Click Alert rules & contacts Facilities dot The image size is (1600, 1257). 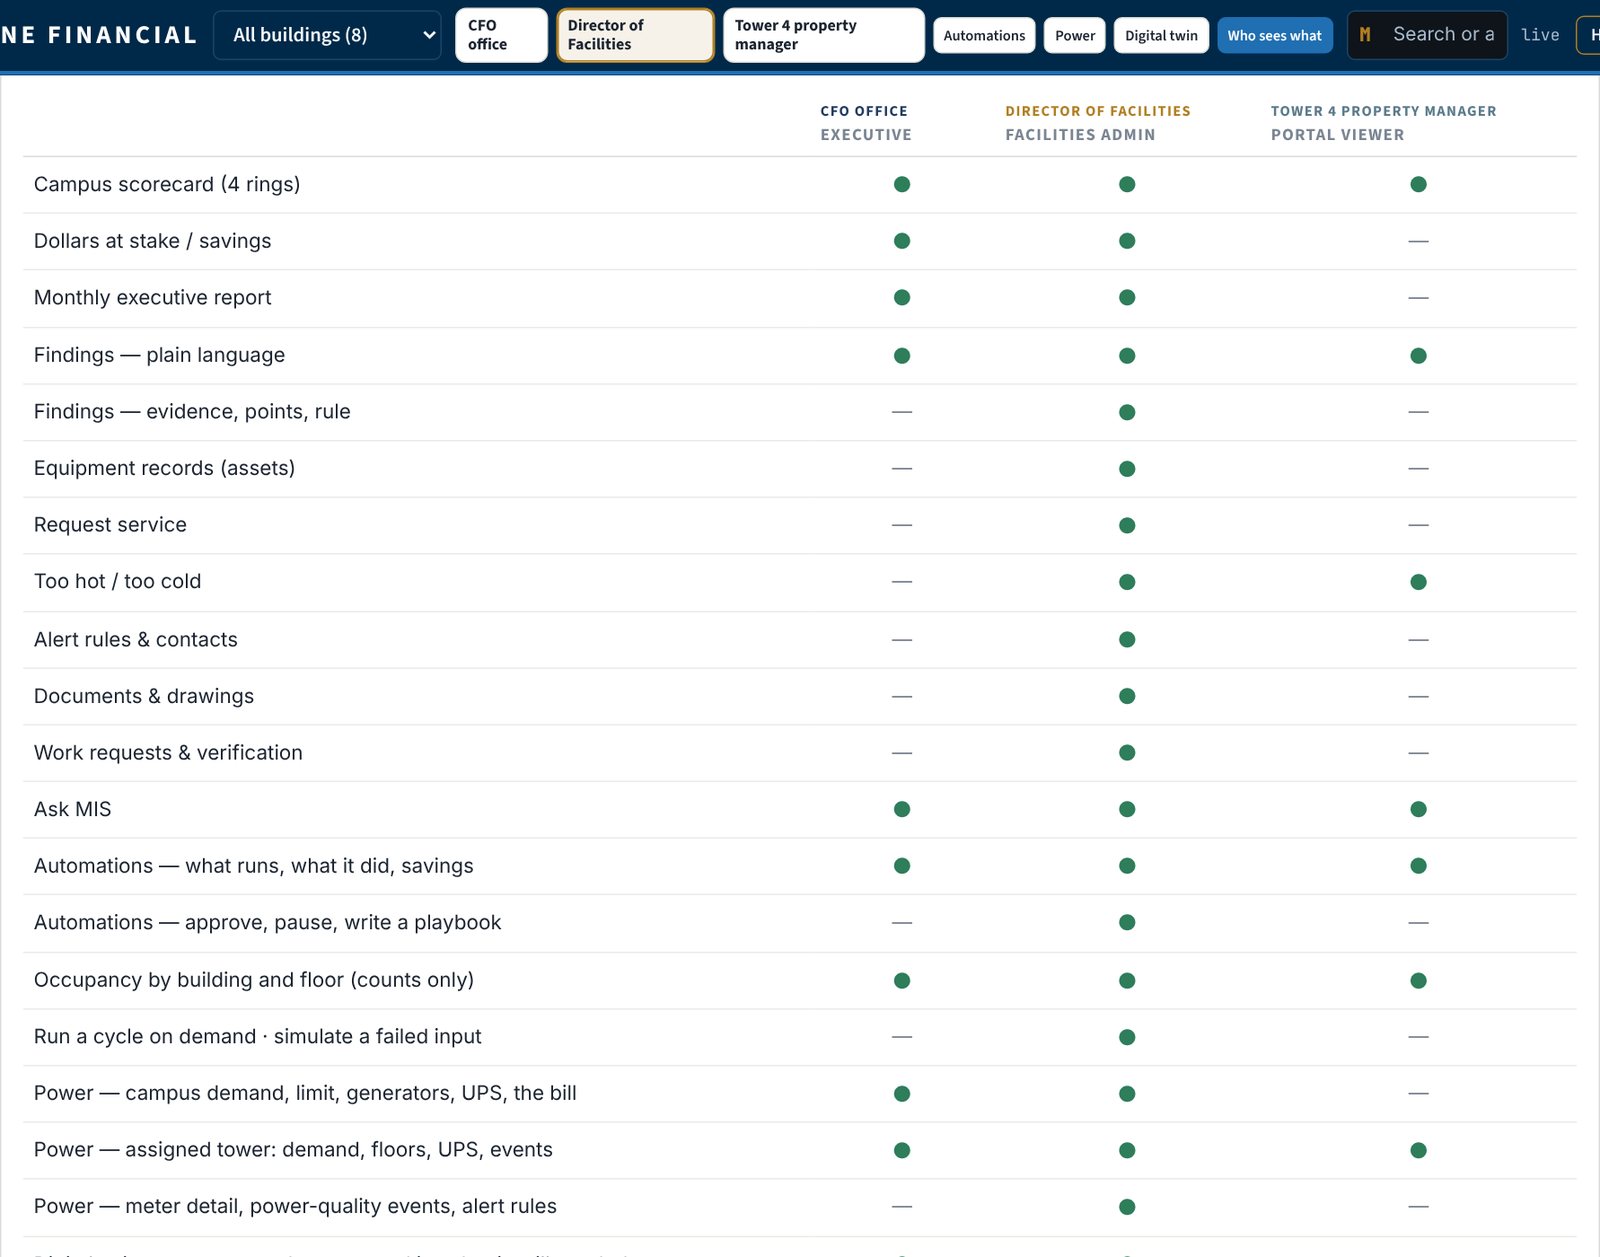tap(1127, 639)
